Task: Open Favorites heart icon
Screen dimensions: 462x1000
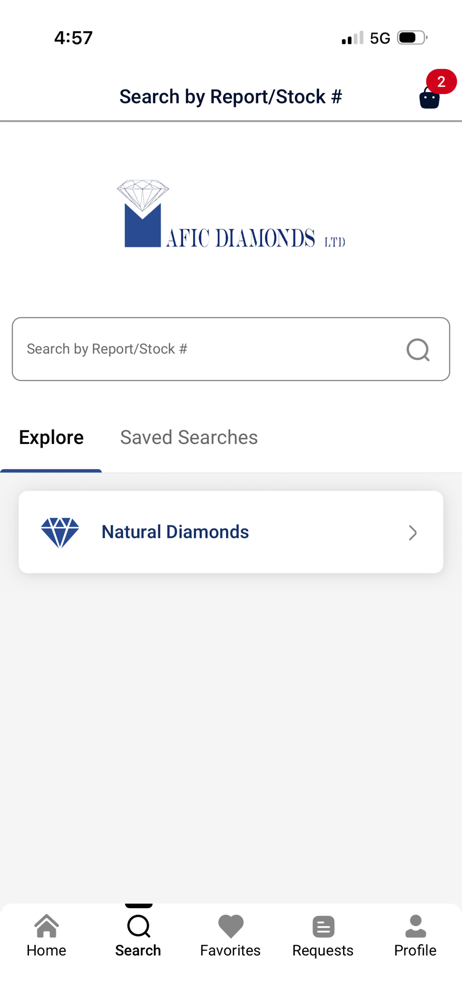Action: pos(230,926)
